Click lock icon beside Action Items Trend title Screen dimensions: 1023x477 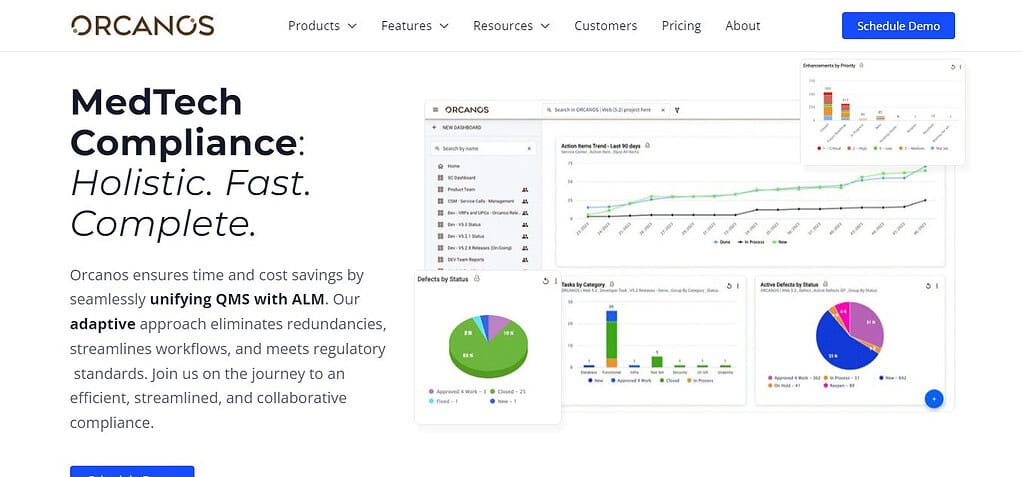647,145
